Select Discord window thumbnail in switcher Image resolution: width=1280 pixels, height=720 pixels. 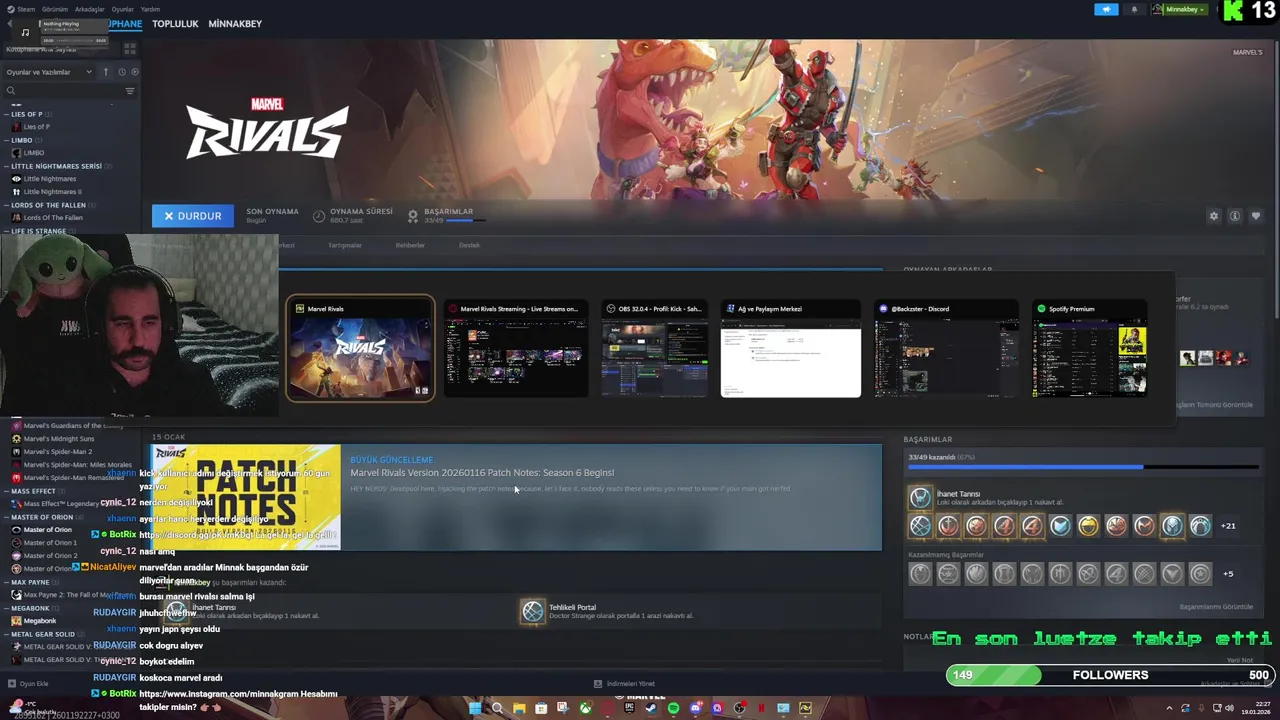point(946,348)
